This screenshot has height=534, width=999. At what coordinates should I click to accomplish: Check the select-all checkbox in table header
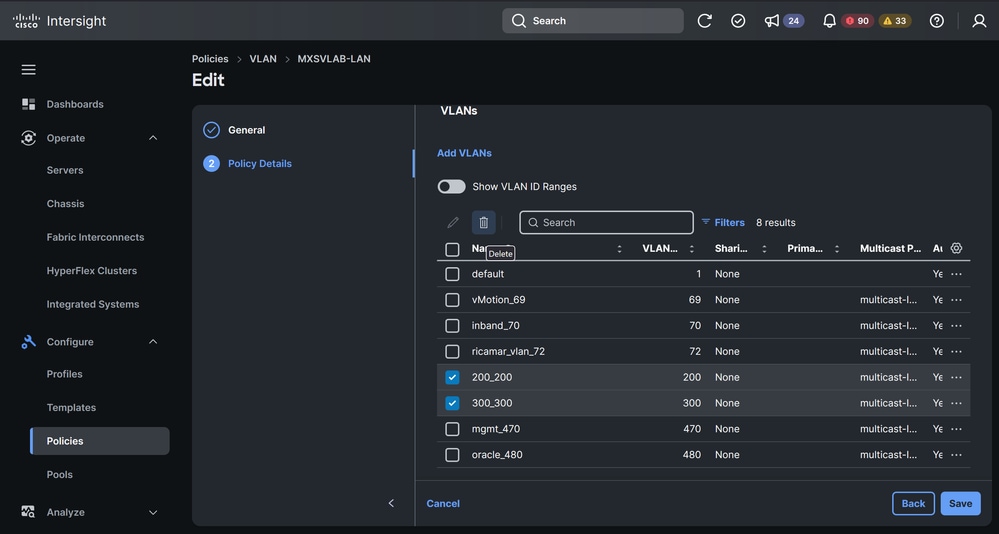point(452,249)
